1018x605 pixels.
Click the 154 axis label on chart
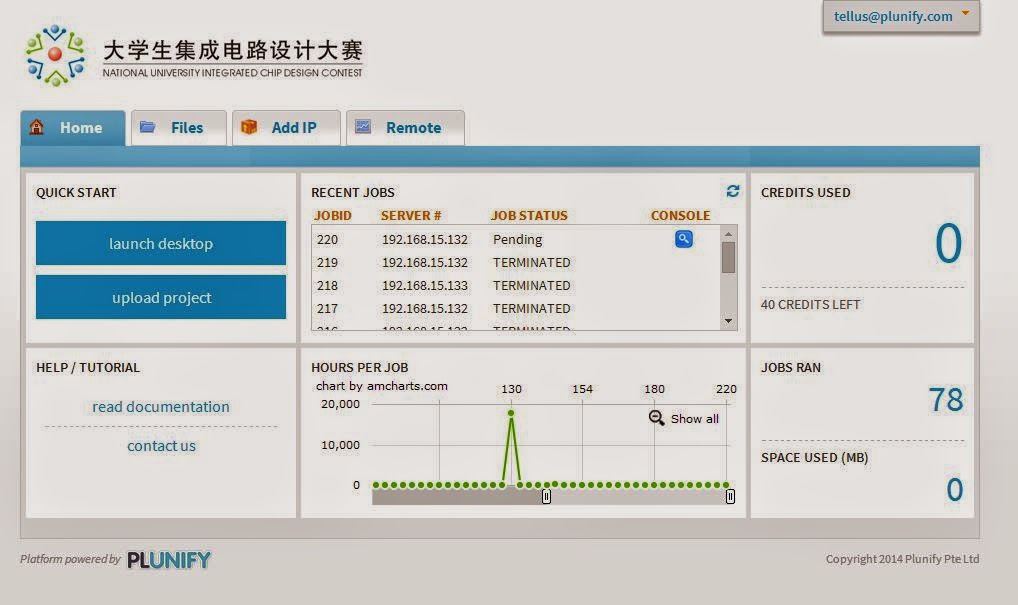(x=582, y=389)
